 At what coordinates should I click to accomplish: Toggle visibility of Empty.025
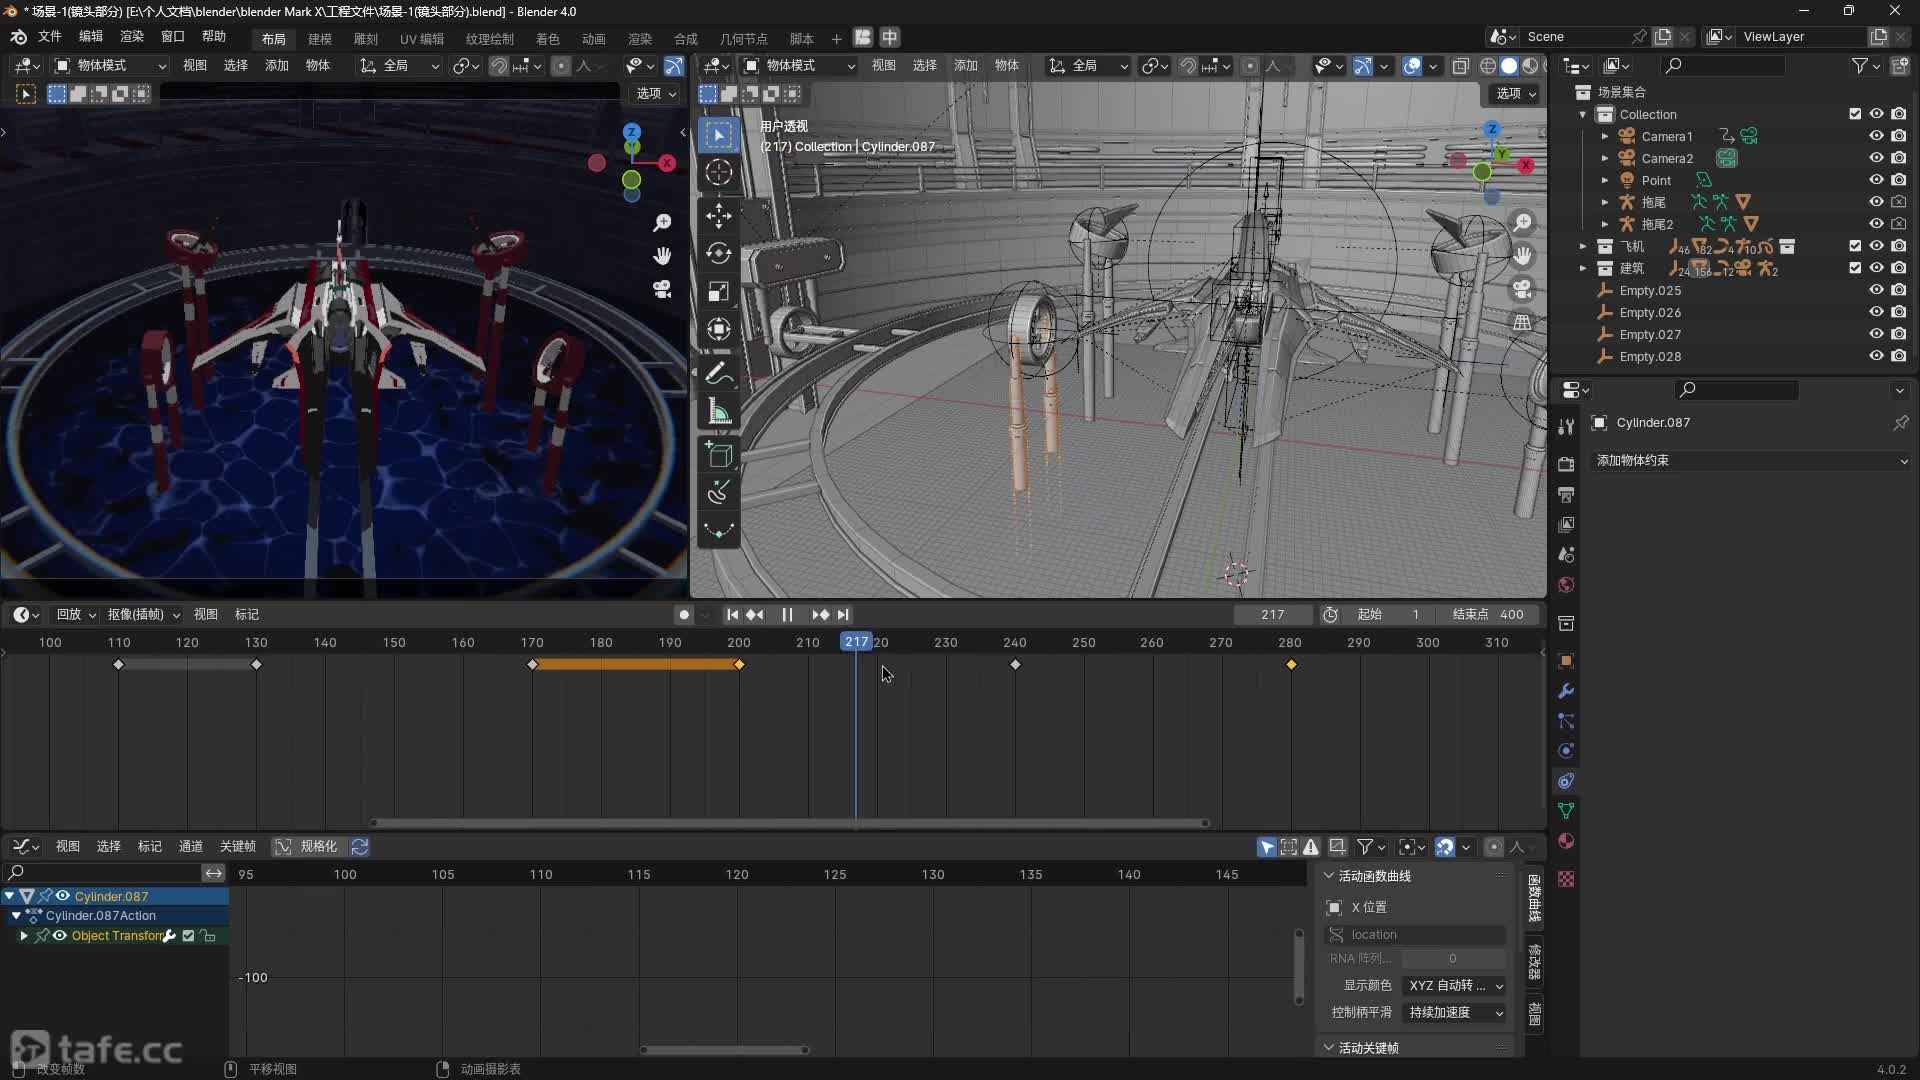[x=1876, y=290]
